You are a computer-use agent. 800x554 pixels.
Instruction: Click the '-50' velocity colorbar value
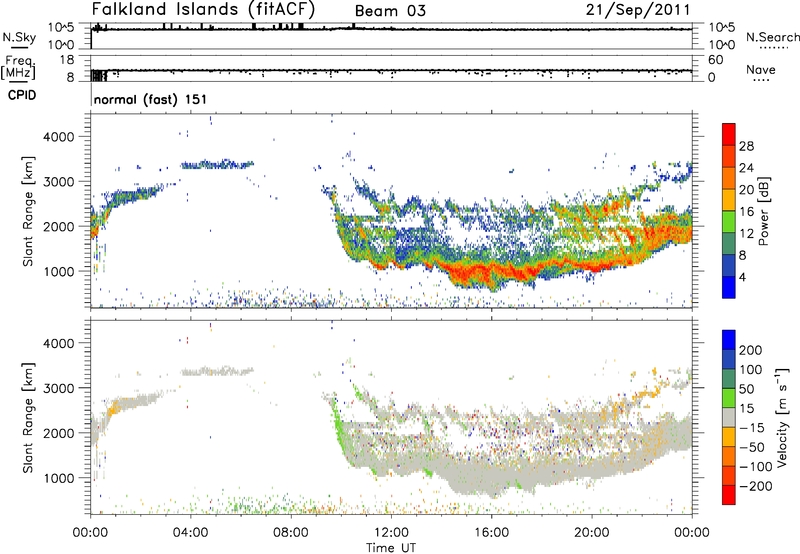(752, 447)
